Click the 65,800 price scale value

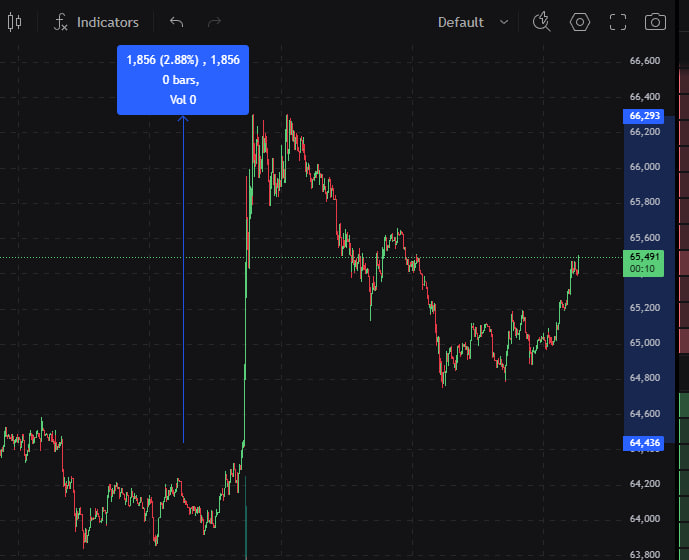click(645, 202)
